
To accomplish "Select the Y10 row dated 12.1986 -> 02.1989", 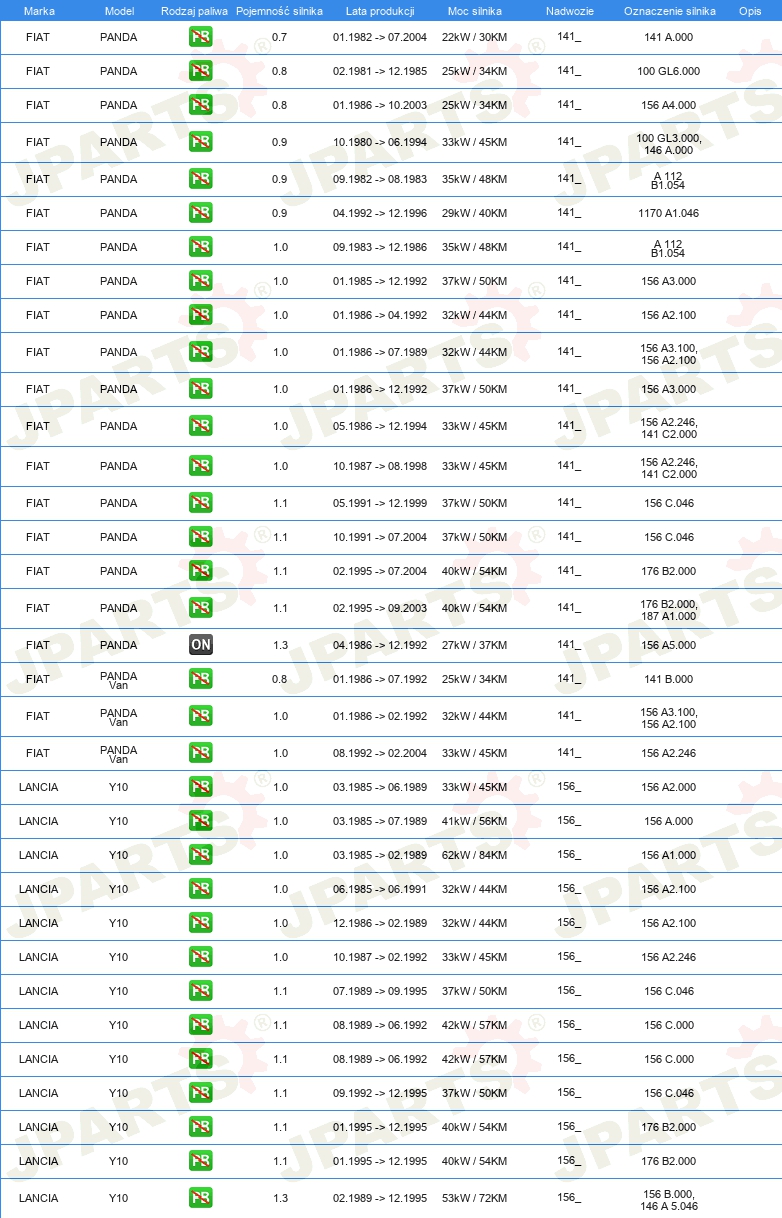I will point(391,923).
